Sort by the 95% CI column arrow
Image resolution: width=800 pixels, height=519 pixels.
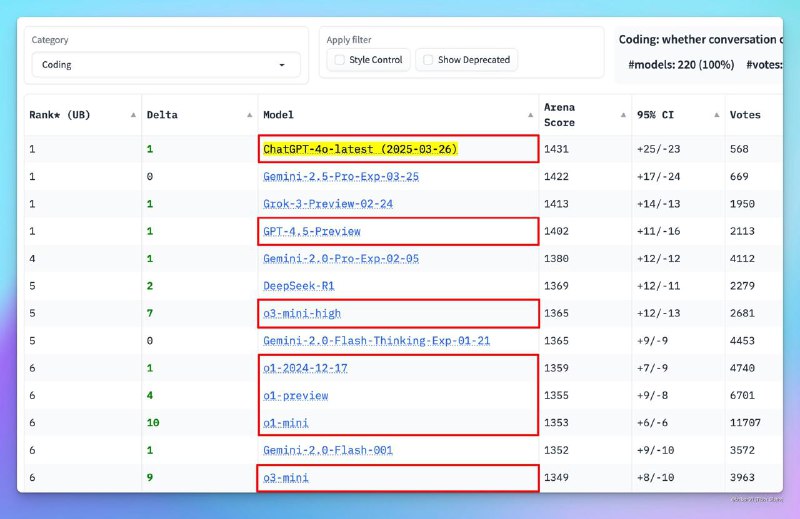716,115
